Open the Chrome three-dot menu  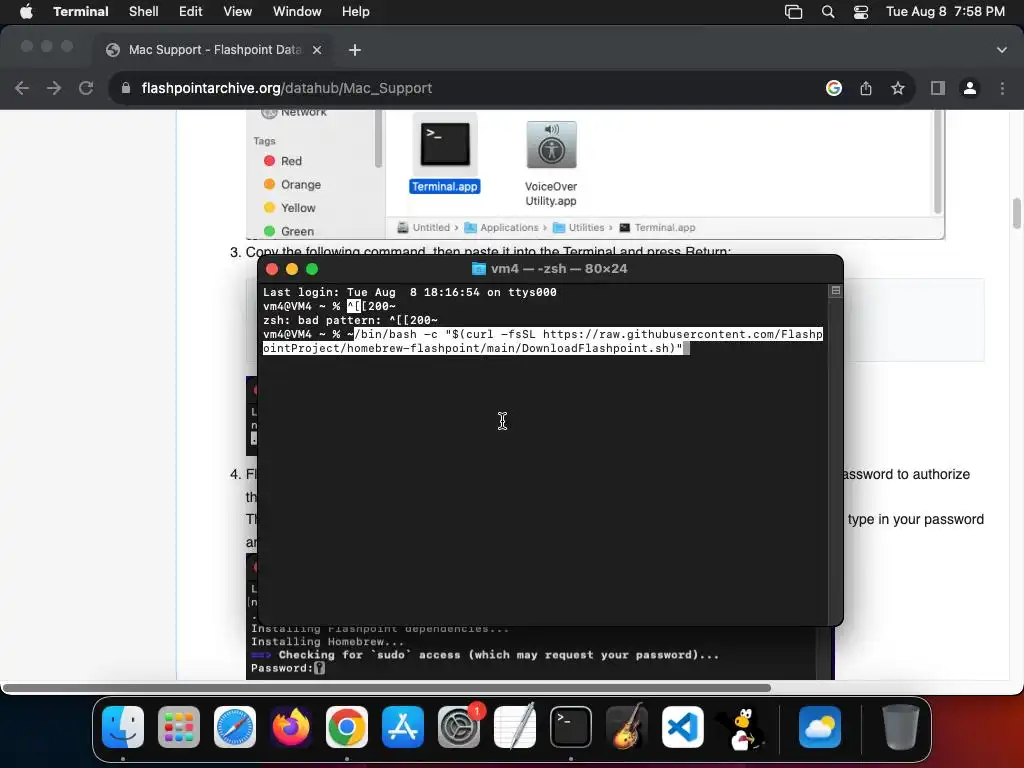(1002, 88)
